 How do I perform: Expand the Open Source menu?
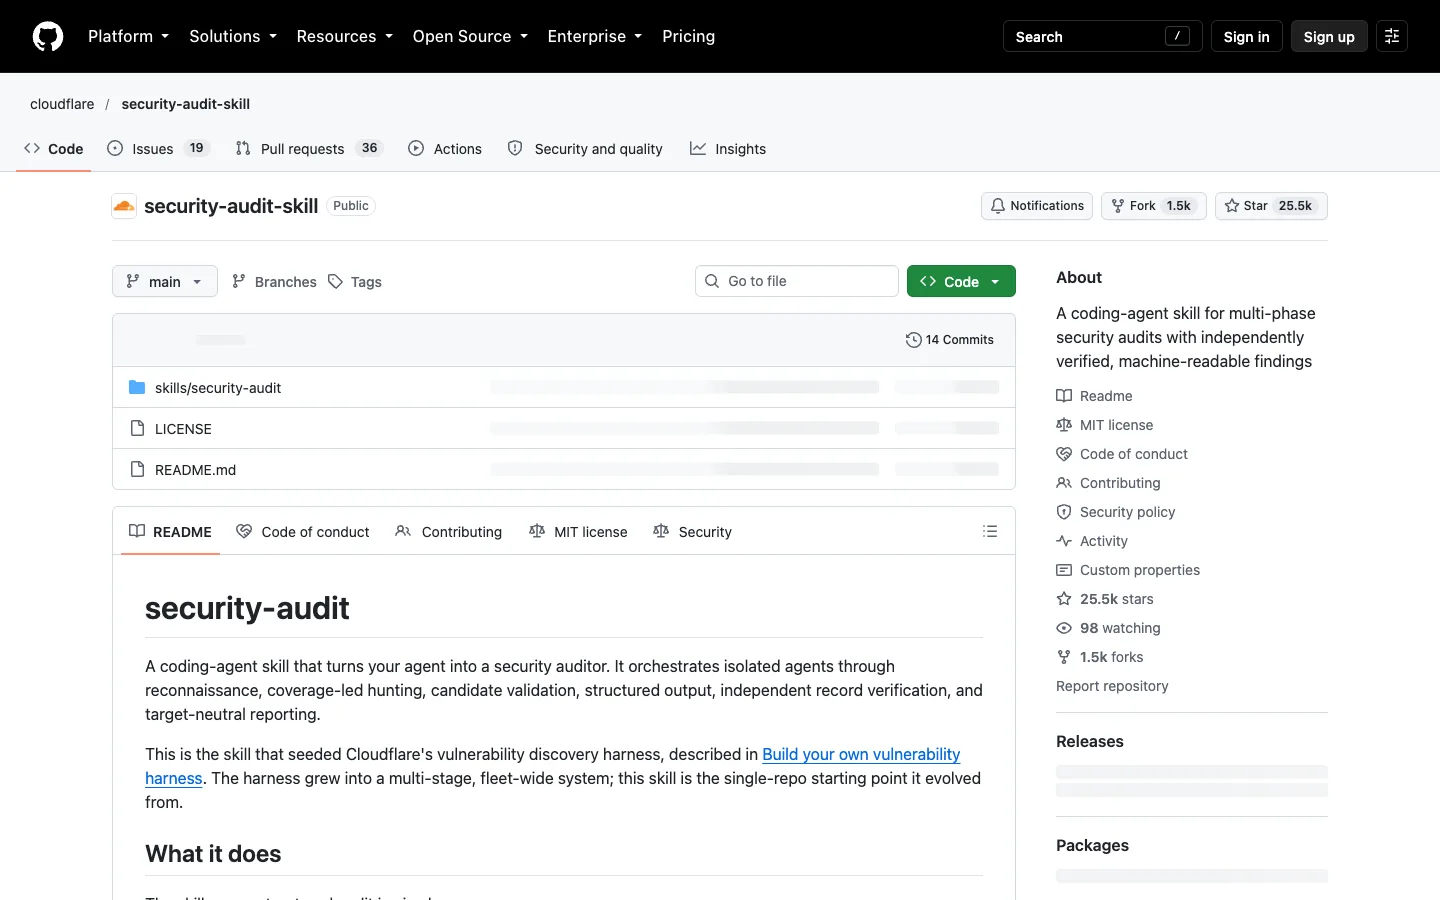click(470, 36)
